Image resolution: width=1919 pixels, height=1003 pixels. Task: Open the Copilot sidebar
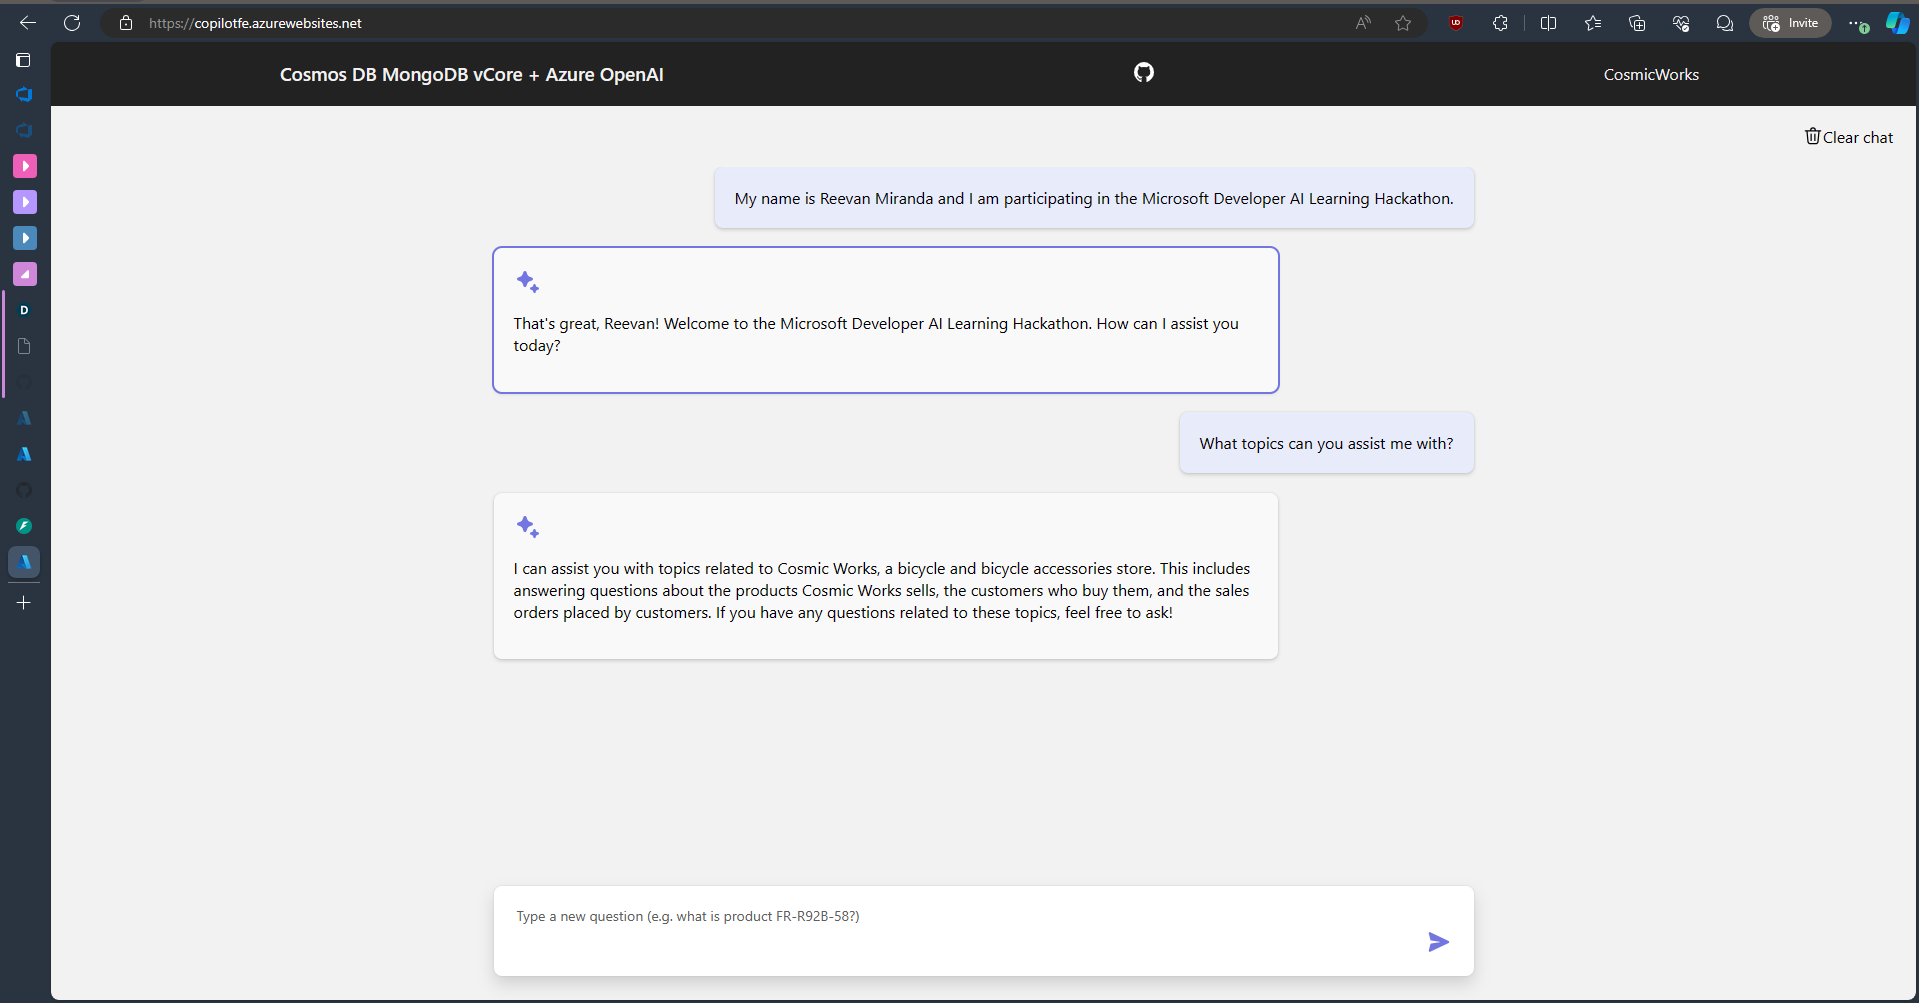pyautogui.click(x=1897, y=23)
